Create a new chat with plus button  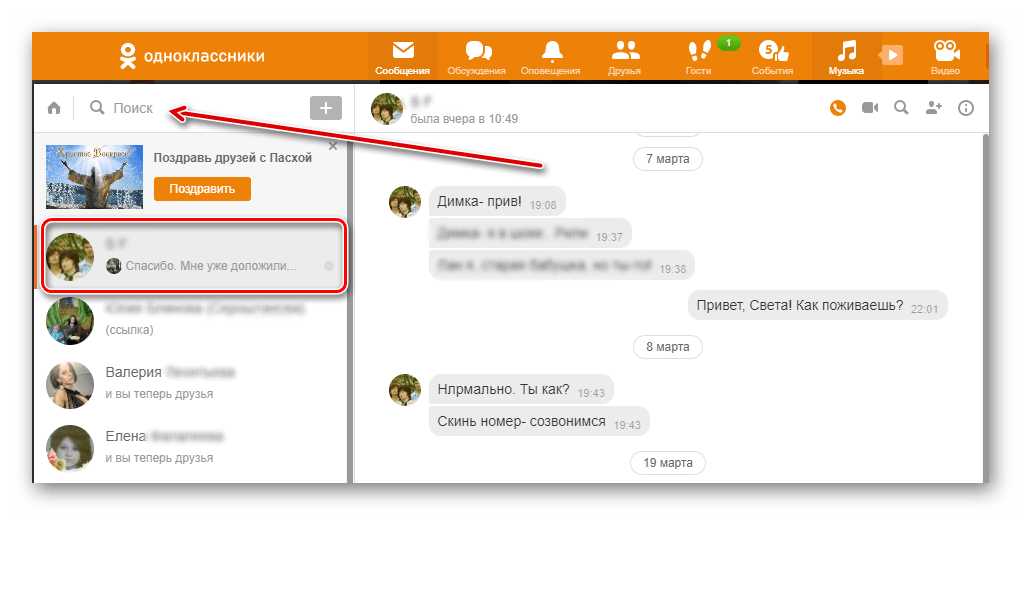click(326, 108)
